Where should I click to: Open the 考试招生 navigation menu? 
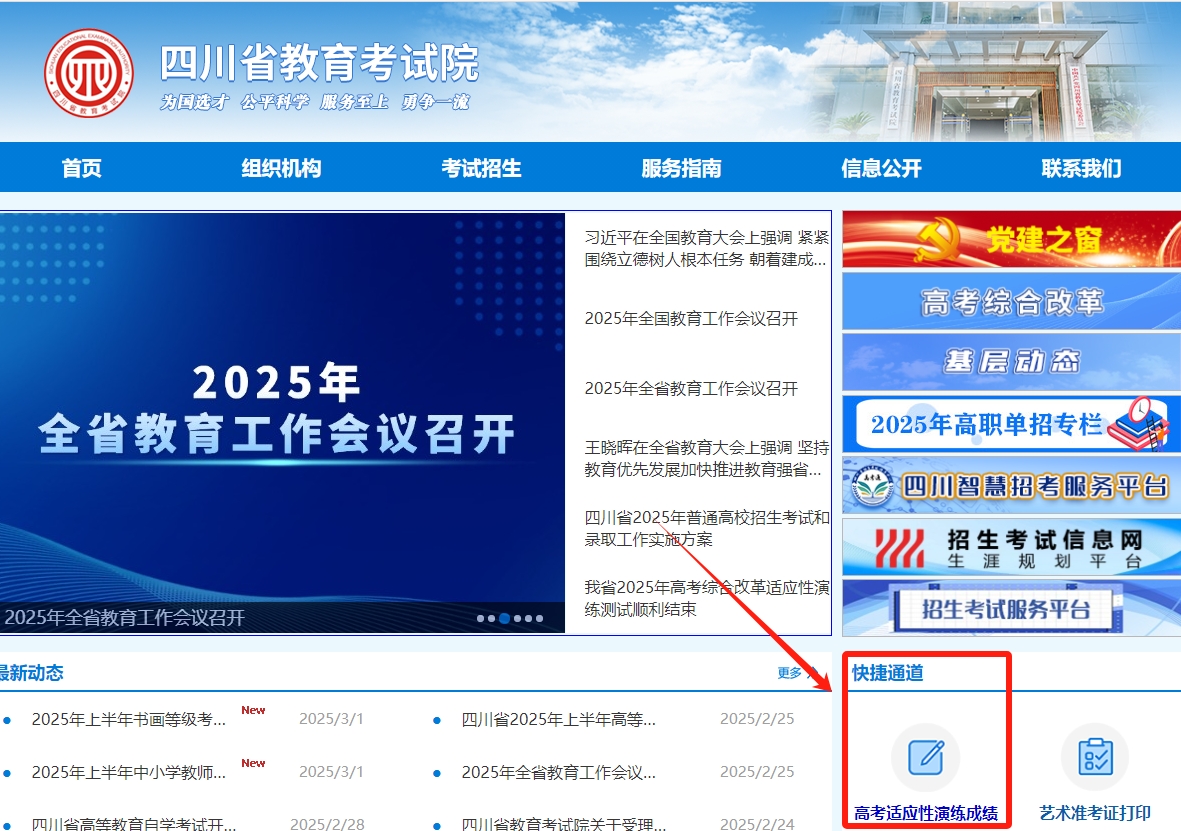point(481,168)
